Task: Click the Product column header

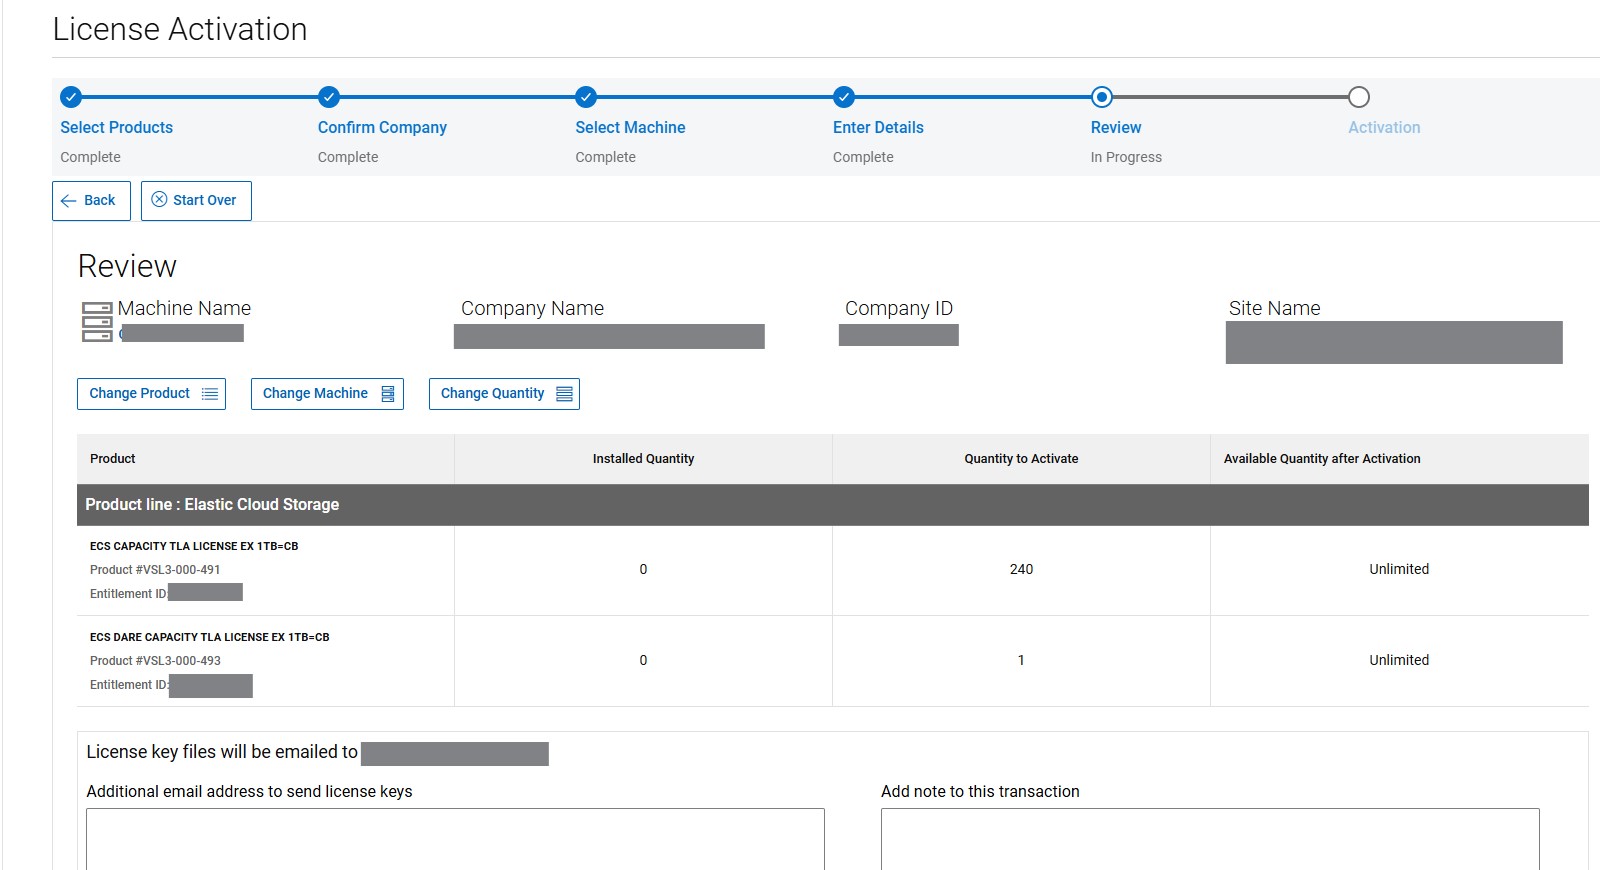Action: coord(113,459)
